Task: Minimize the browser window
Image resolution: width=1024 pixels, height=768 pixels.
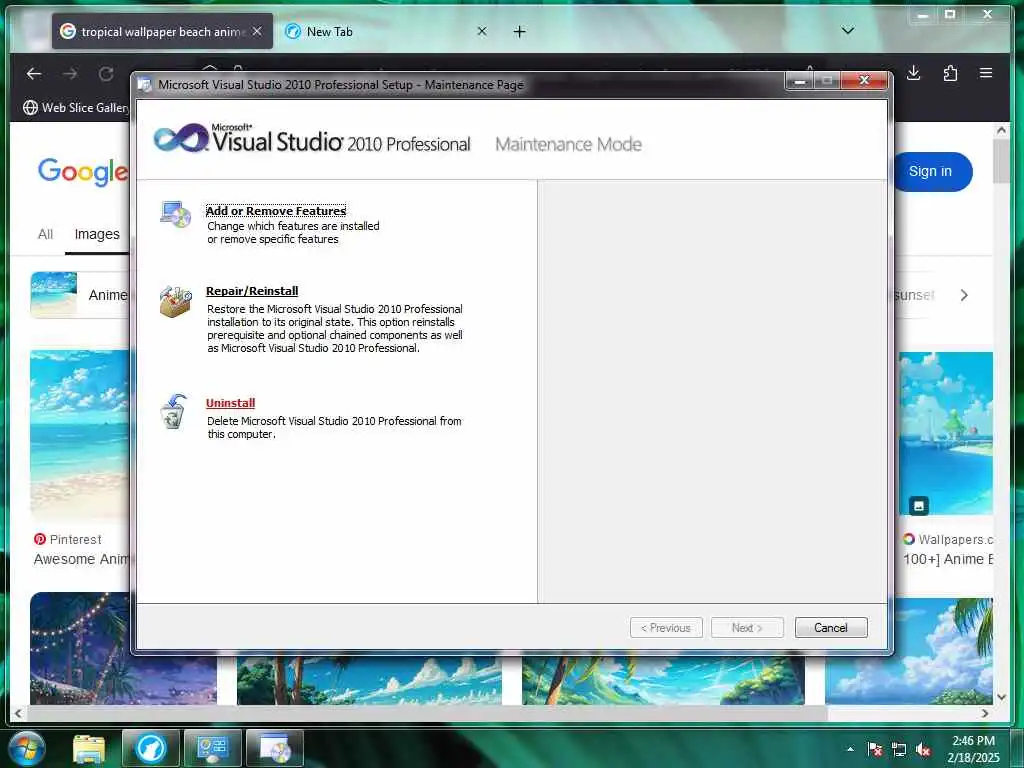Action: point(922,14)
